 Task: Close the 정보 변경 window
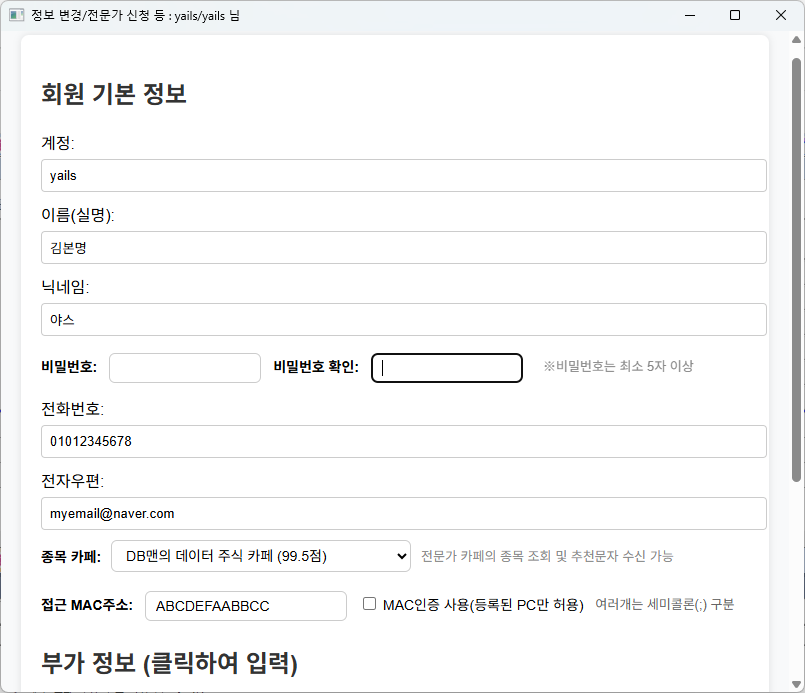coord(781,15)
